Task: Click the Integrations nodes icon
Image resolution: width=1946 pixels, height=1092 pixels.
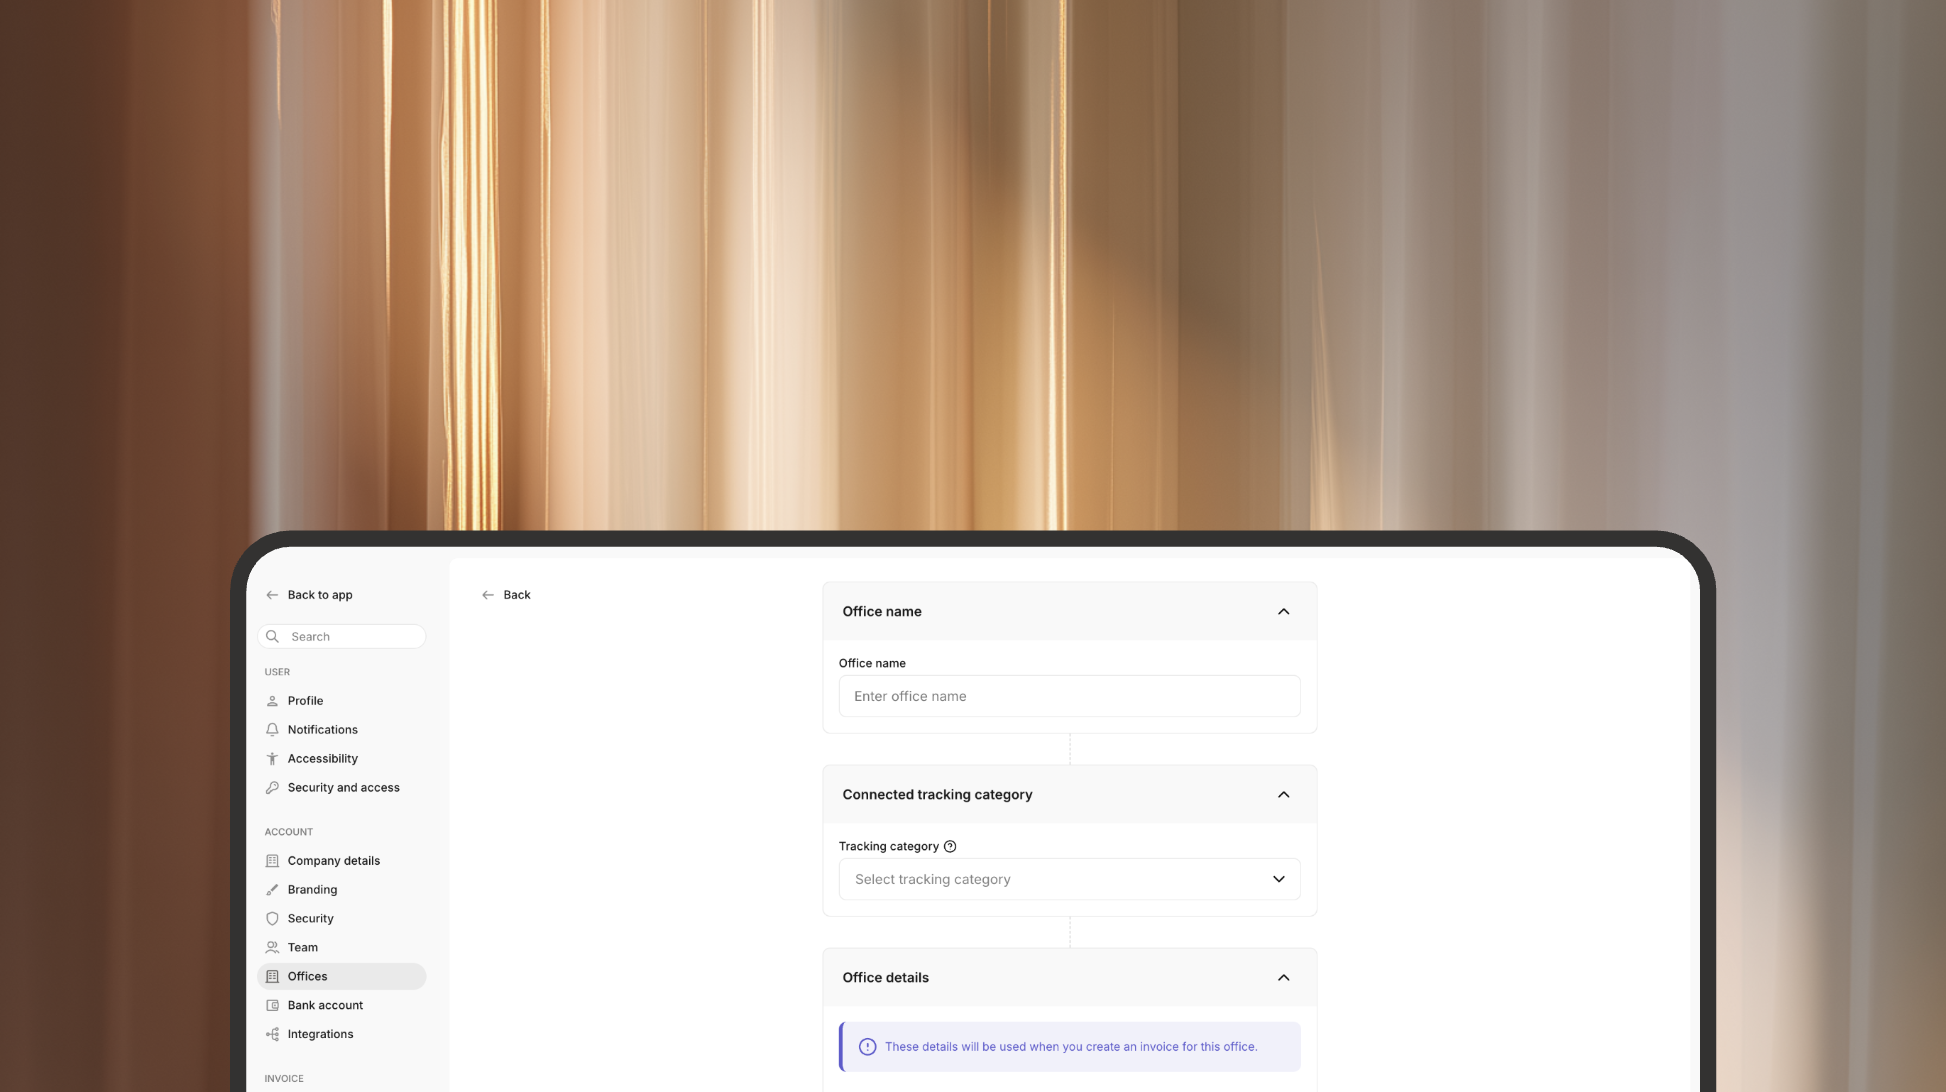Action: point(272,1034)
